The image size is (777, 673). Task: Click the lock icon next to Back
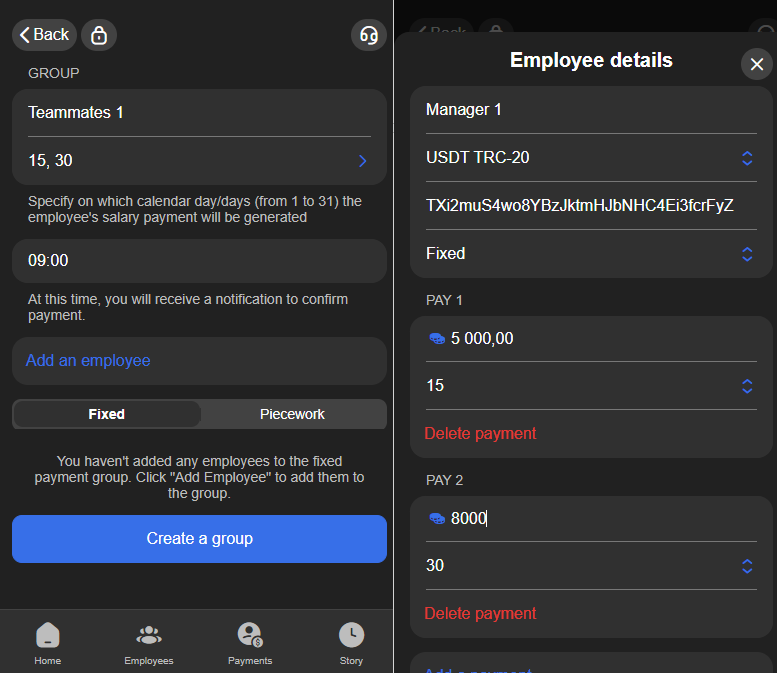coord(99,35)
